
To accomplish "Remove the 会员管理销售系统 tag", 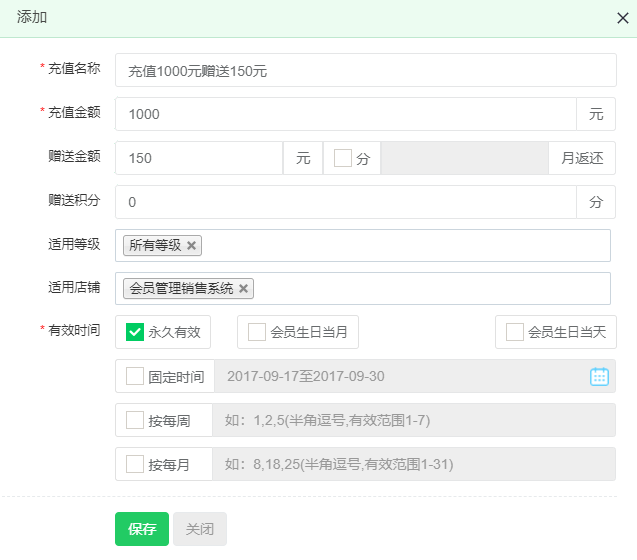I will [x=243, y=289].
